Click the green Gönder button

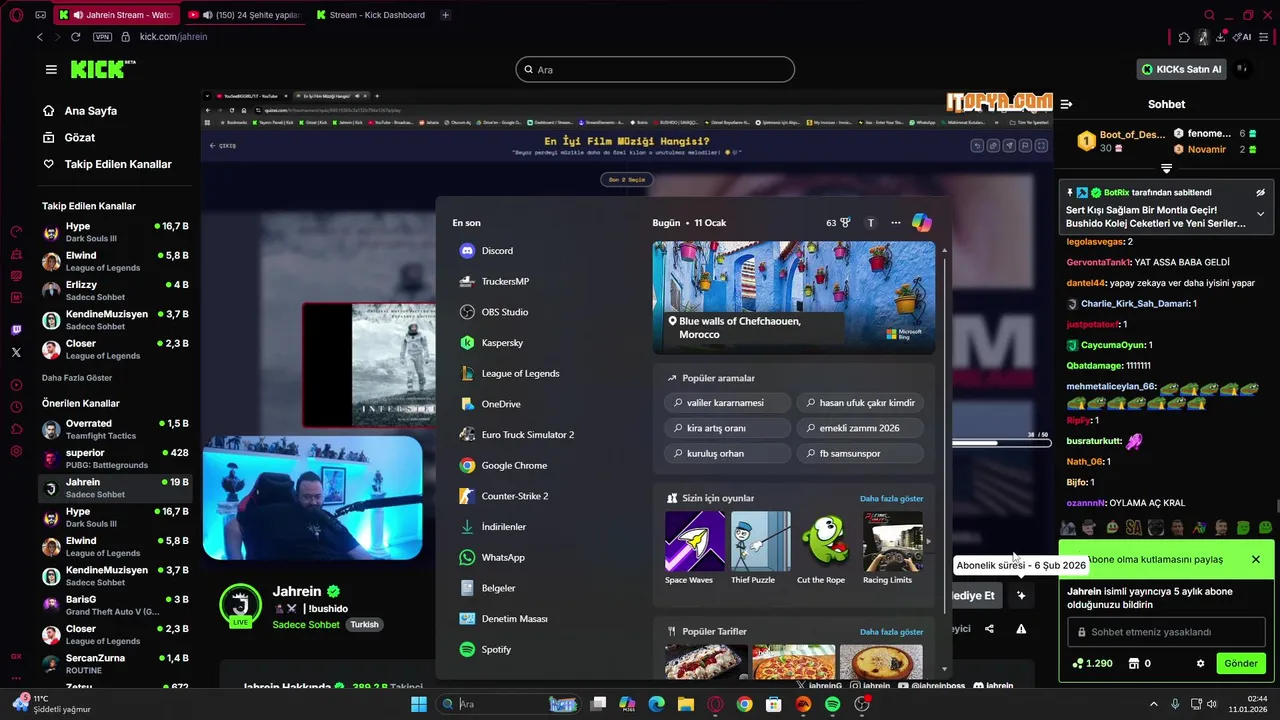click(x=1240, y=663)
